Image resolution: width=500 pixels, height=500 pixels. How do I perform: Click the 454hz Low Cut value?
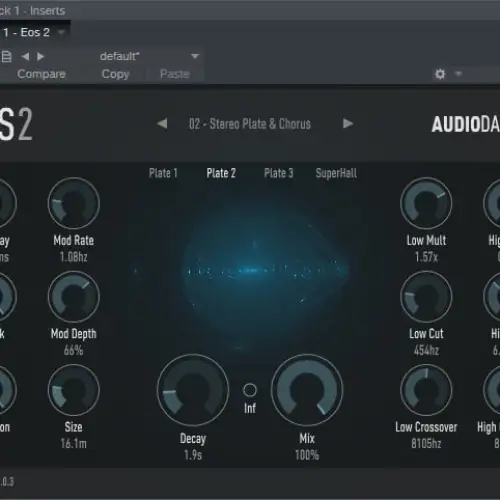point(426,350)
